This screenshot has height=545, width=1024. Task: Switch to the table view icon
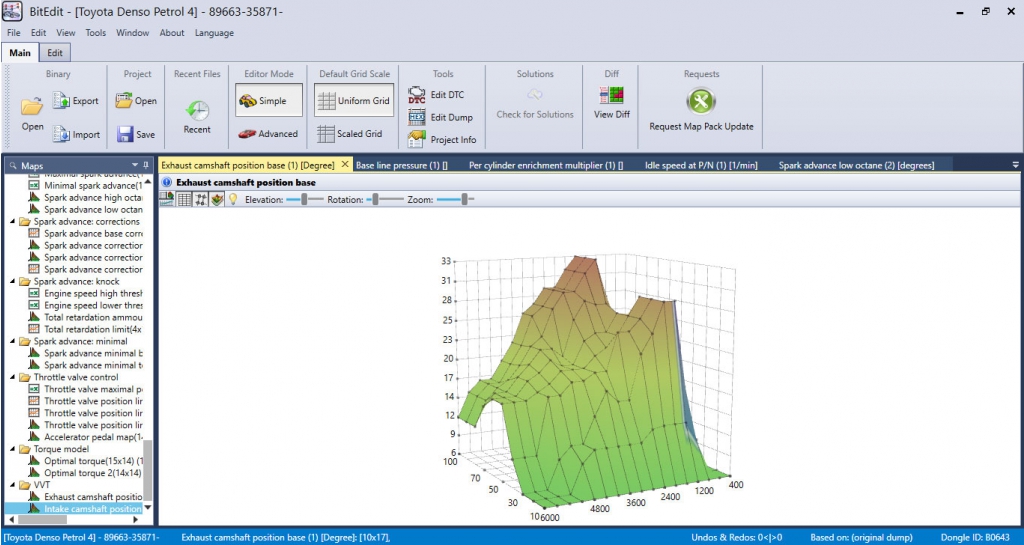point(185,199)
